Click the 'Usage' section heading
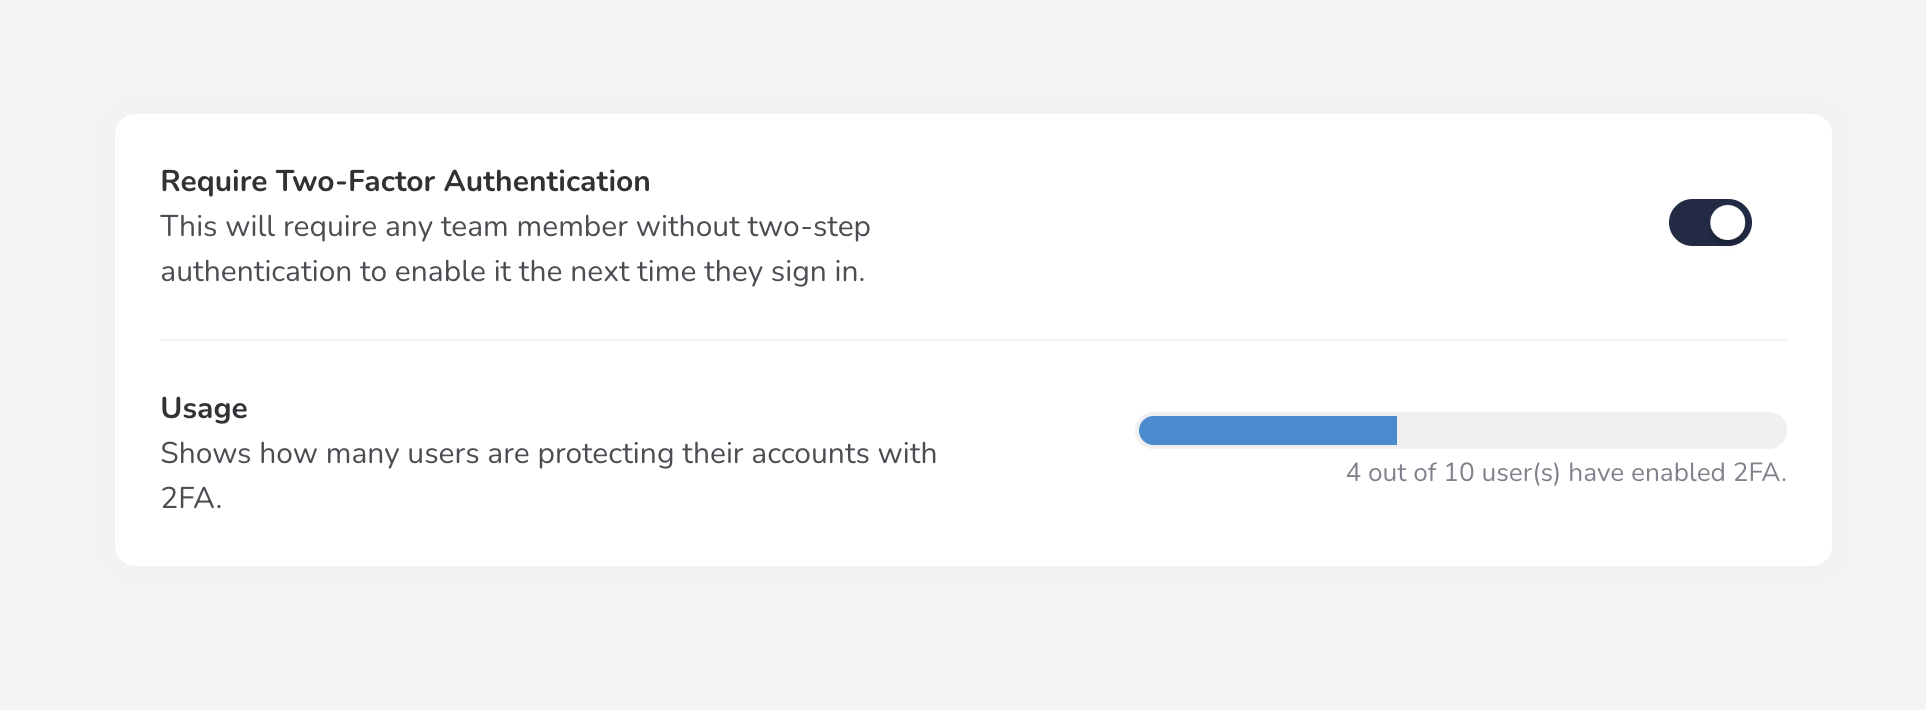The height and width of the screenshot is (710, 1926). click(204, 408)
